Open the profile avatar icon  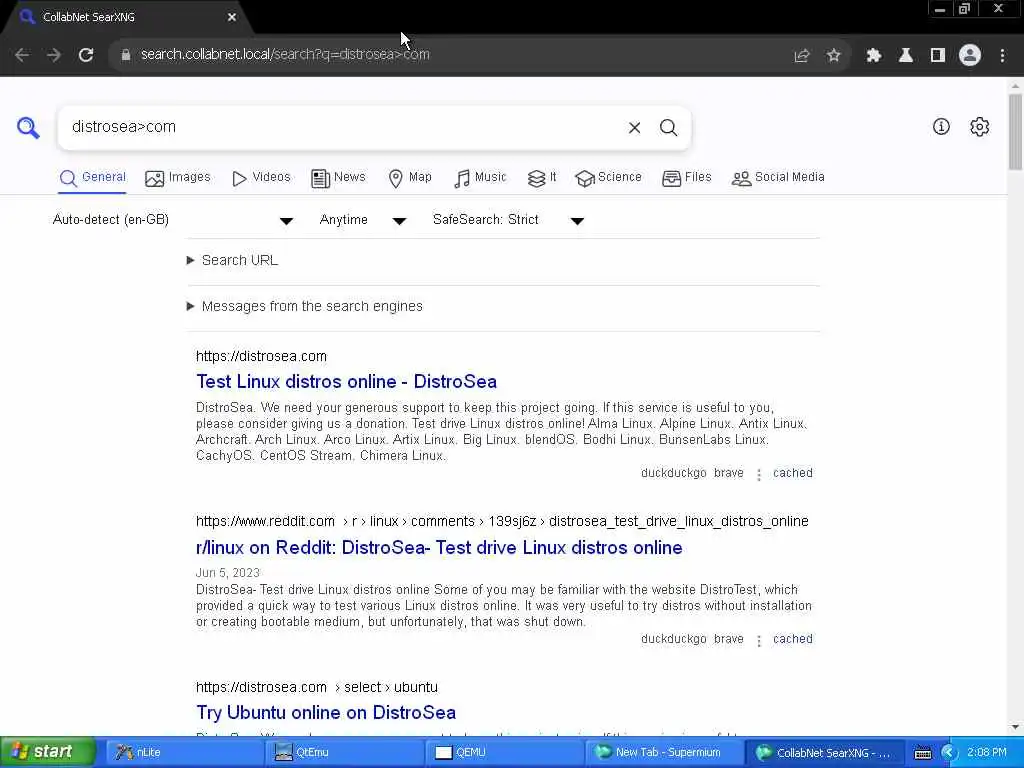(x=970, y=56)
